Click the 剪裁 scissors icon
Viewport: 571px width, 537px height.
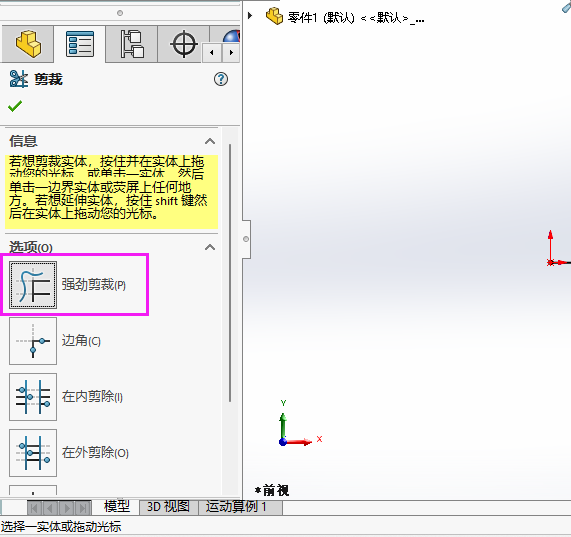[x=19, y=79]
